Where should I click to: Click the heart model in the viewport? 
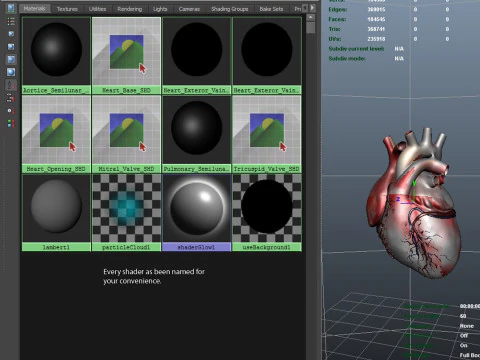click(413, 203)
